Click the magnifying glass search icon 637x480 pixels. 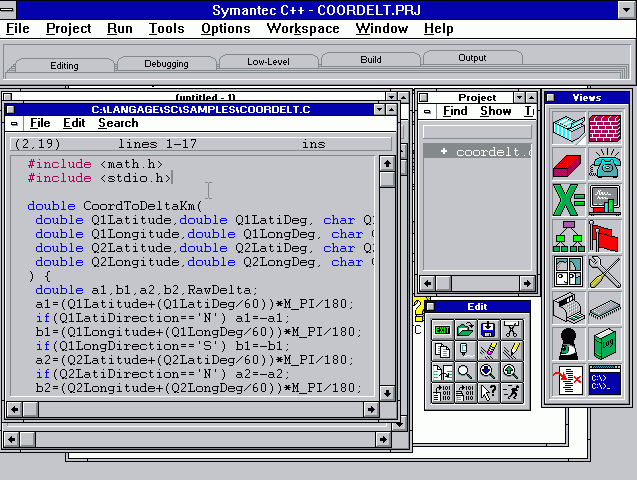pyautogui.click(x=465, y=372)
